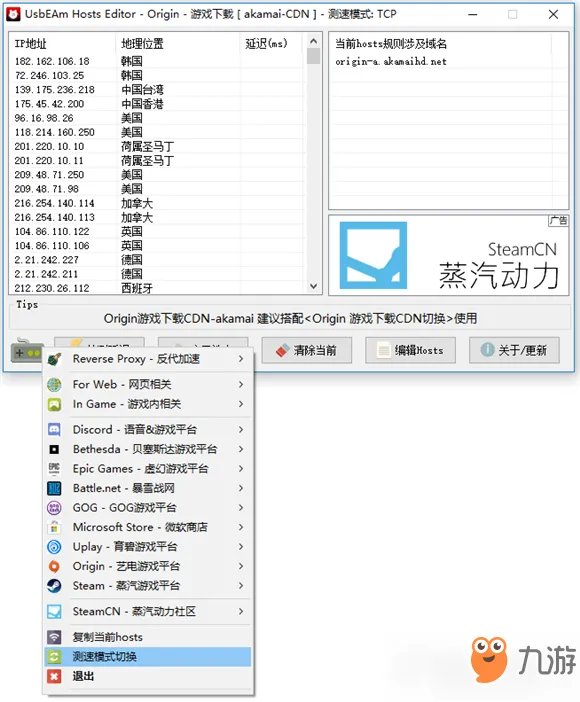580x702 pixels.
Task: Click the eraser icon on 清除当前 button
Action: [283, 350]
